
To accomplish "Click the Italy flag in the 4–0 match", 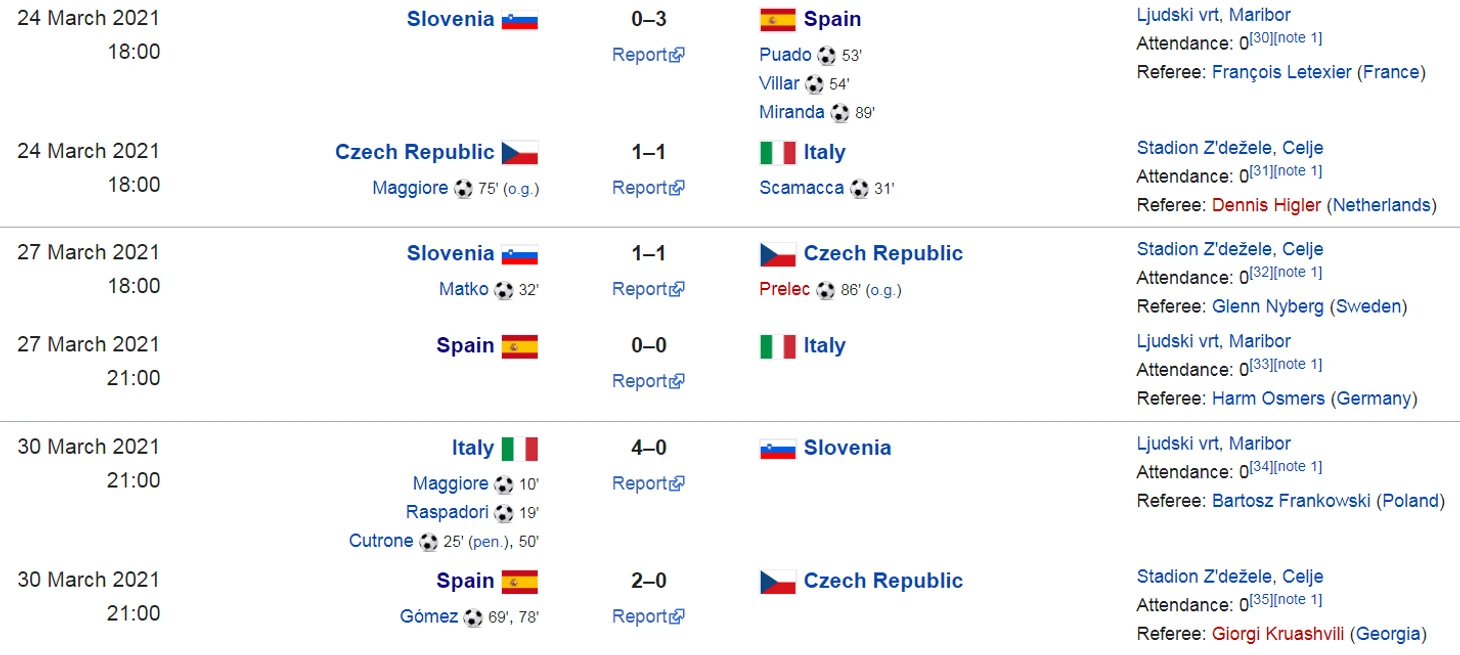I will click(x=520, y=449).
